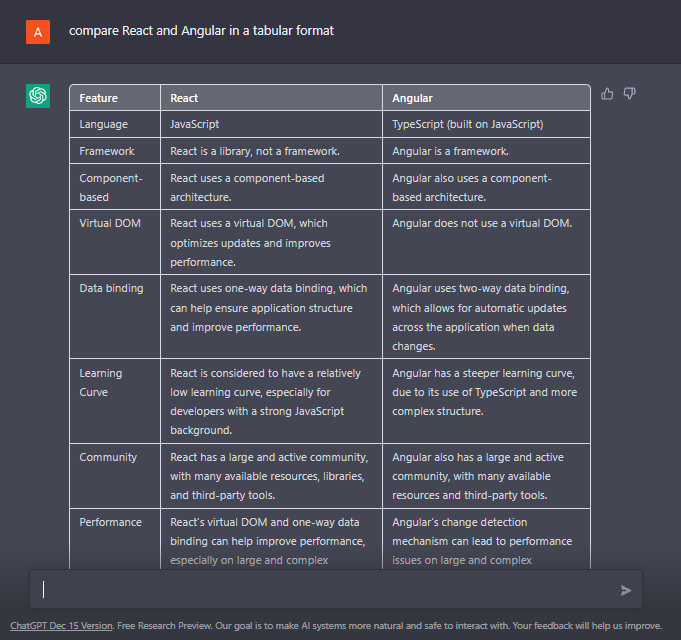
Task: Click the "Angular" column header
Action: pyautogui.click(x=412, y=98)
